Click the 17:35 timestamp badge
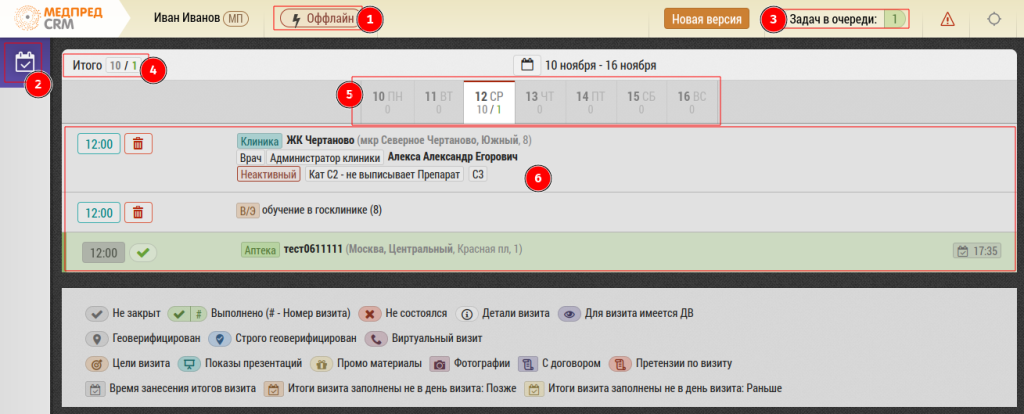Viewport: 1024px width, 414px height. click(977, 251)
